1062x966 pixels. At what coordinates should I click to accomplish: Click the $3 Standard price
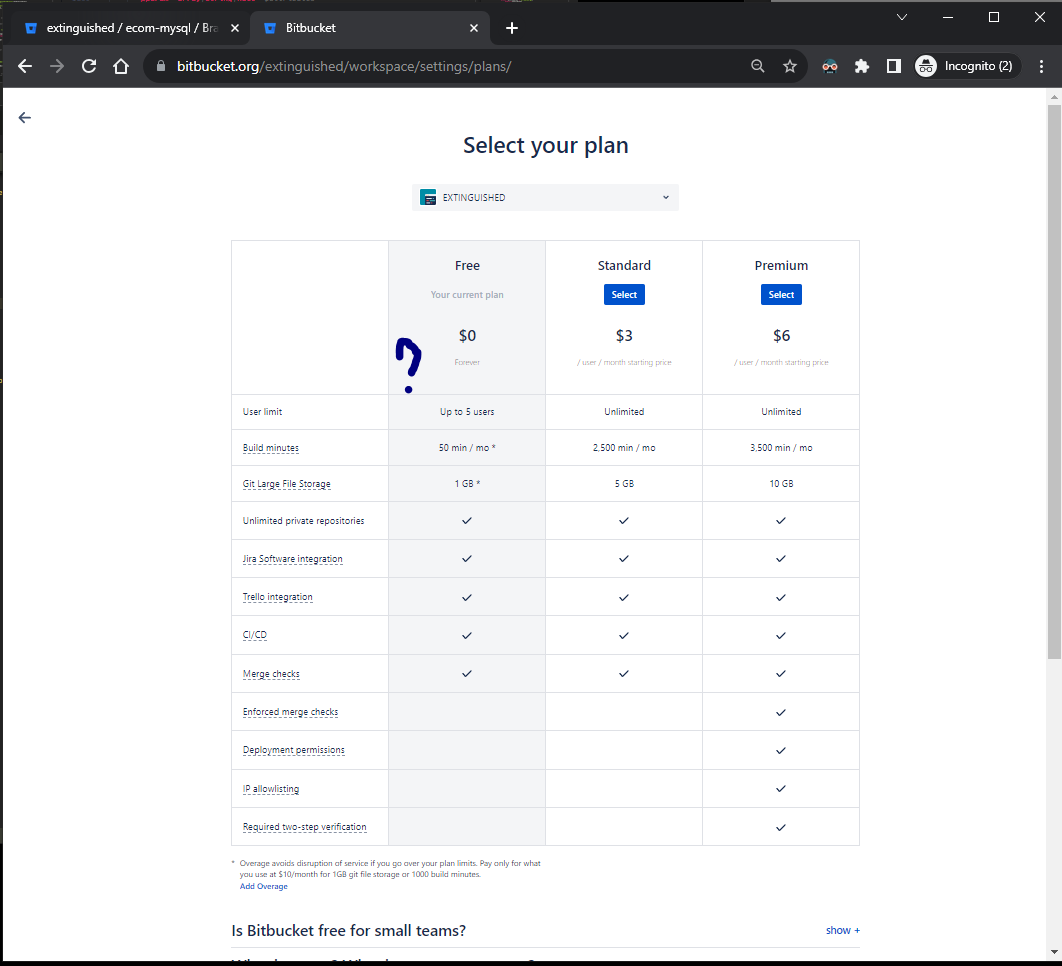tap(624, 335)
